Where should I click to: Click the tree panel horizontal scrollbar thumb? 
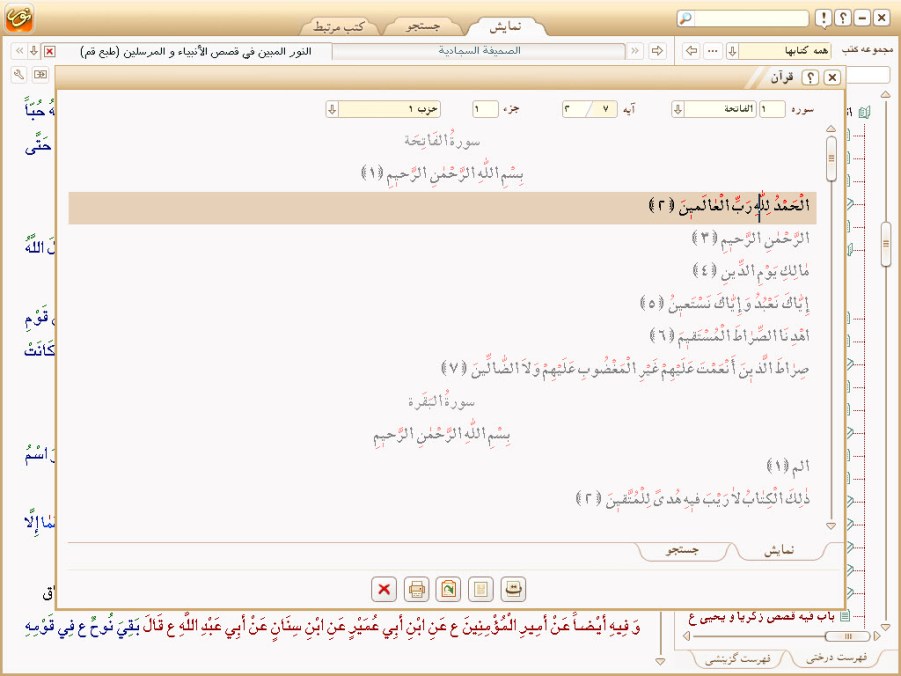click(x=846, y=636)
